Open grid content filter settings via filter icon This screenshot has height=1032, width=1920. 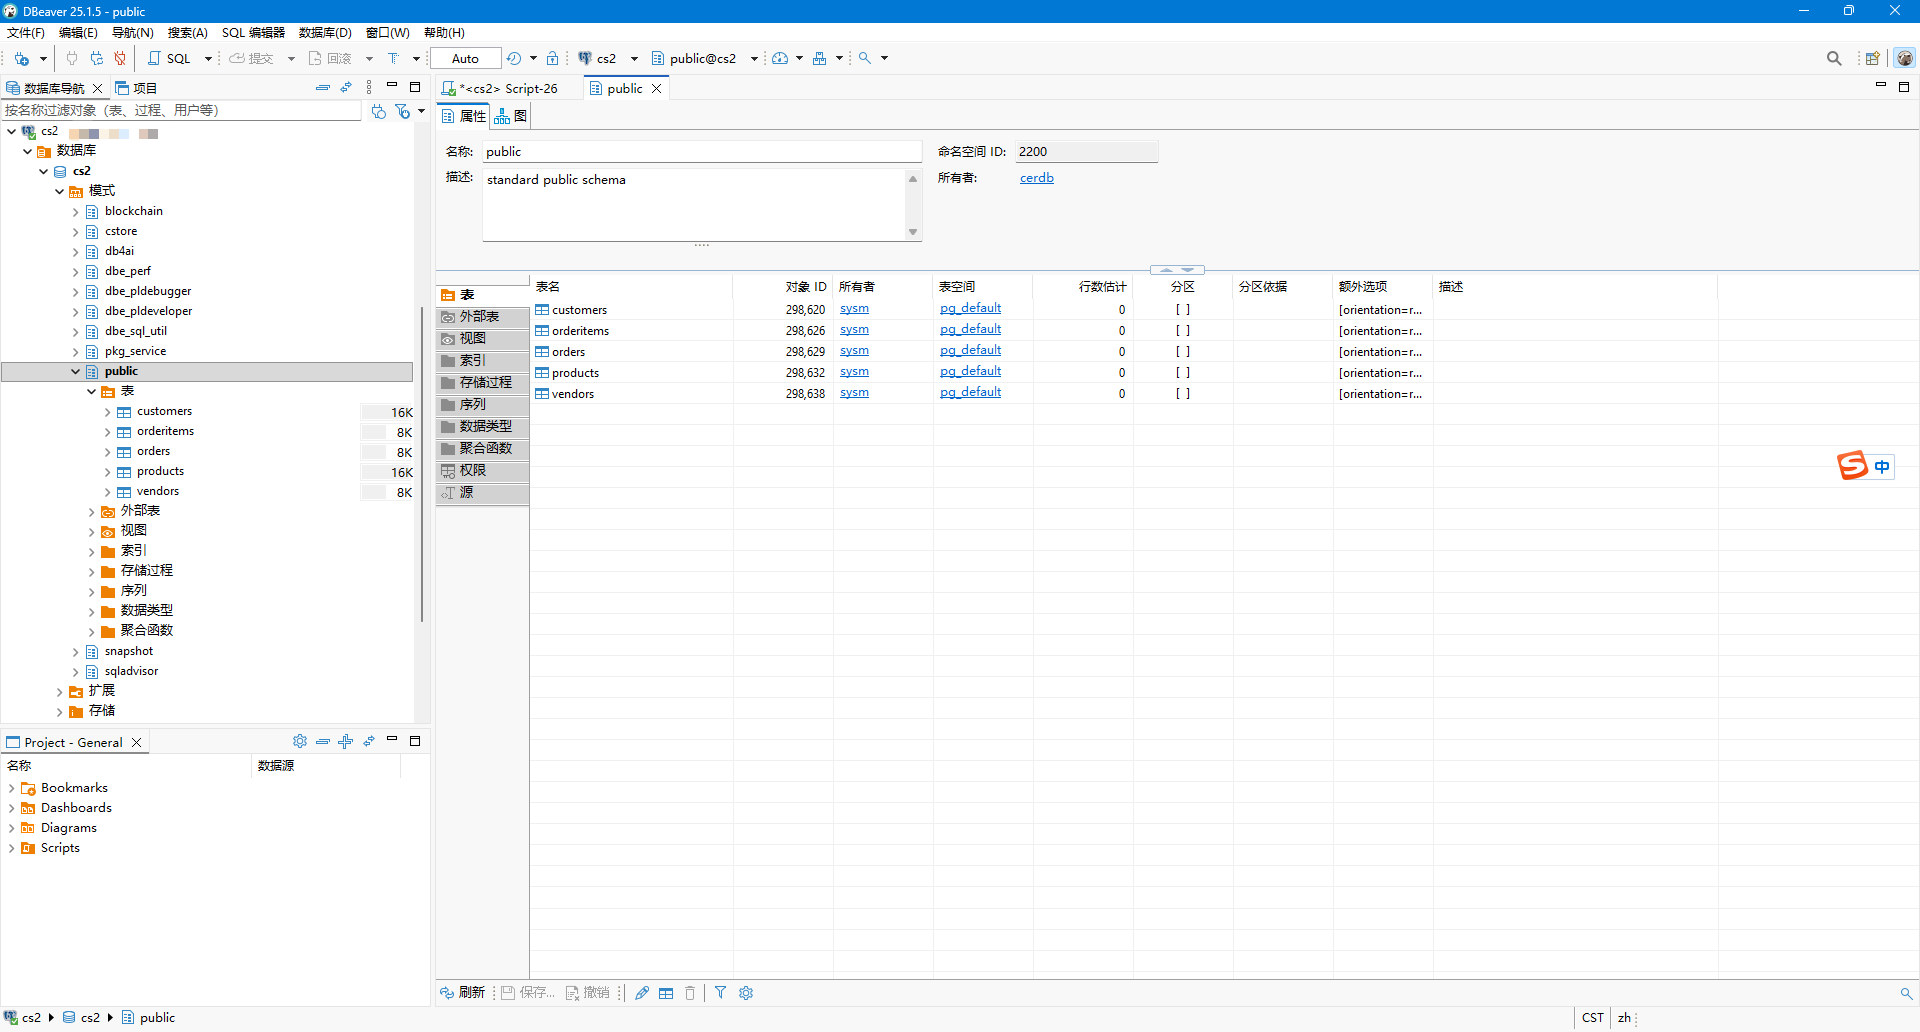(721, 992)
